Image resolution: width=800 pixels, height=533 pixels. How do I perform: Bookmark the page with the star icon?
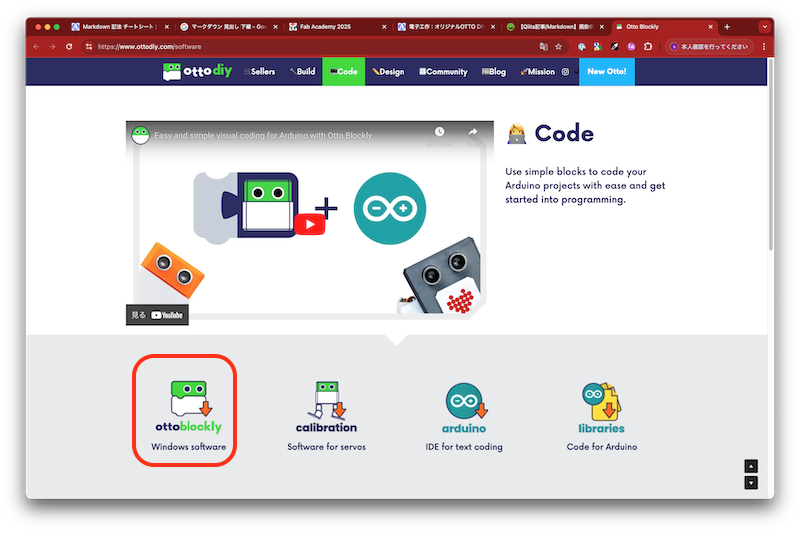click(559, 46)
